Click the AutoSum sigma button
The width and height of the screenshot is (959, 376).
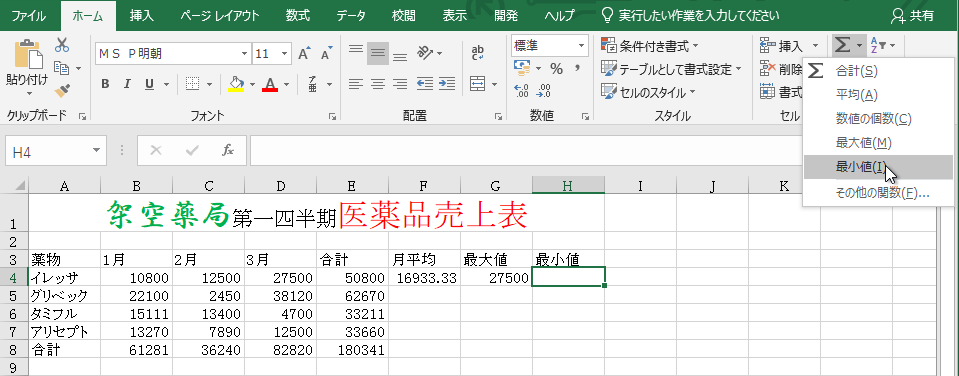tap(843, 45)
